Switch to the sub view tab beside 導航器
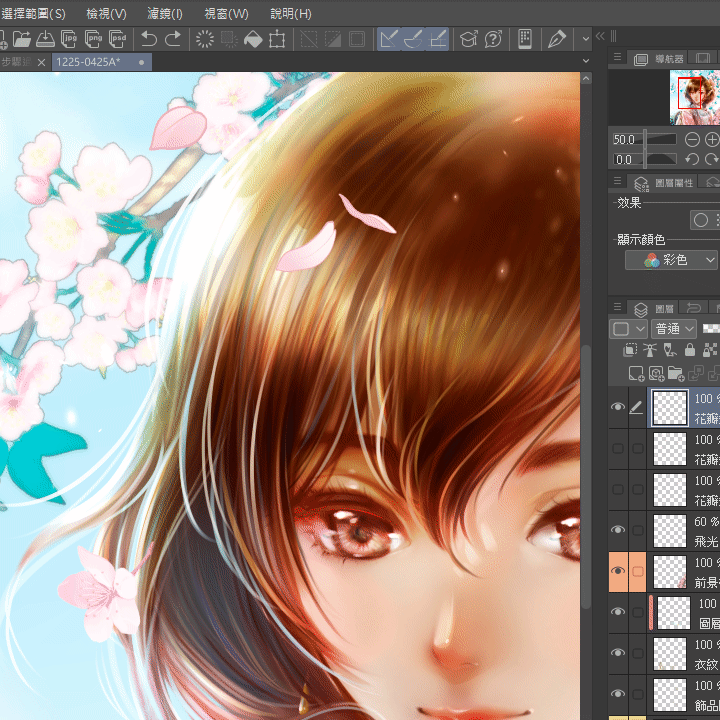 [x=703, y=58]
